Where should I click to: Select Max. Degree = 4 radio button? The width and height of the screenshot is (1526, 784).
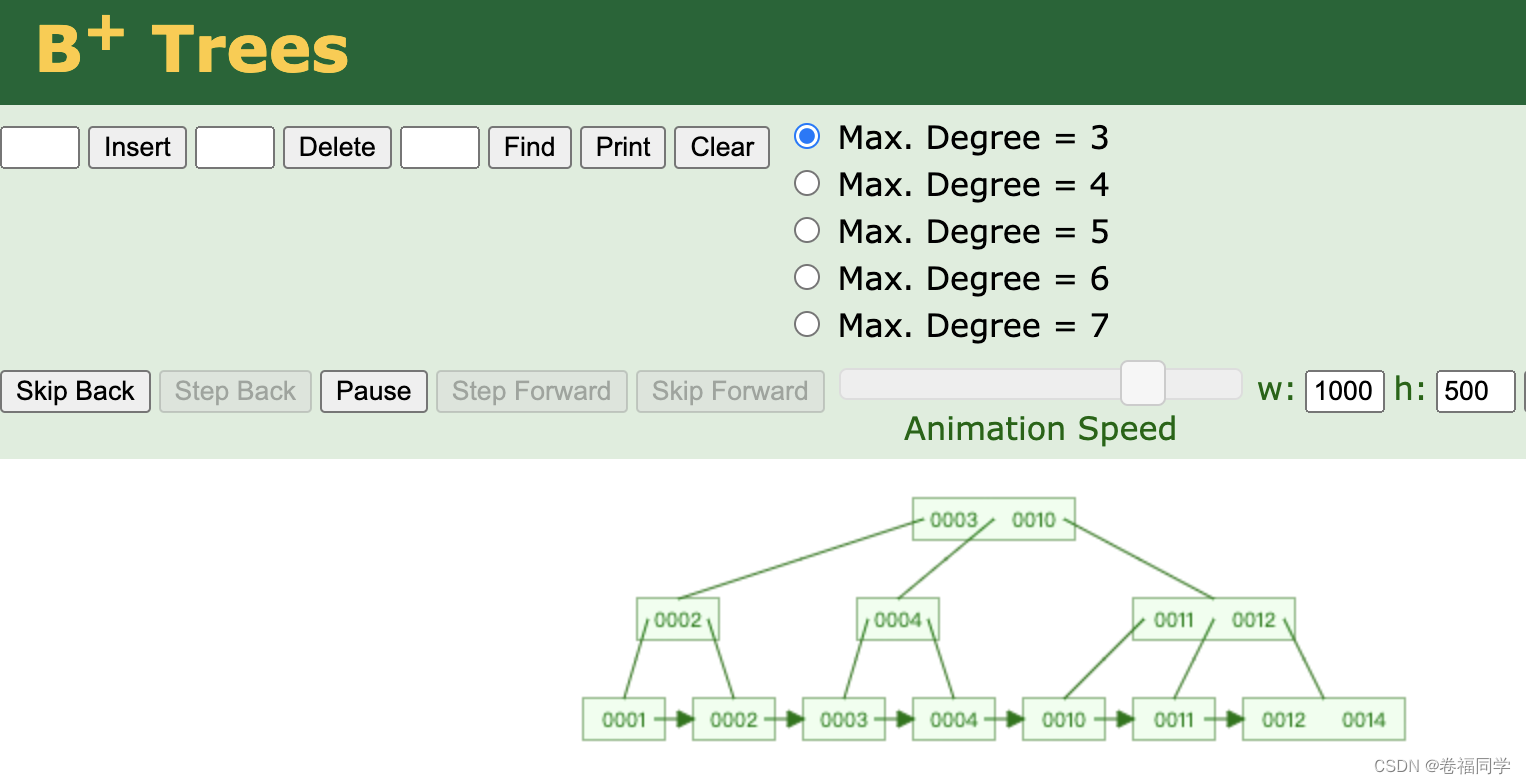807,183
